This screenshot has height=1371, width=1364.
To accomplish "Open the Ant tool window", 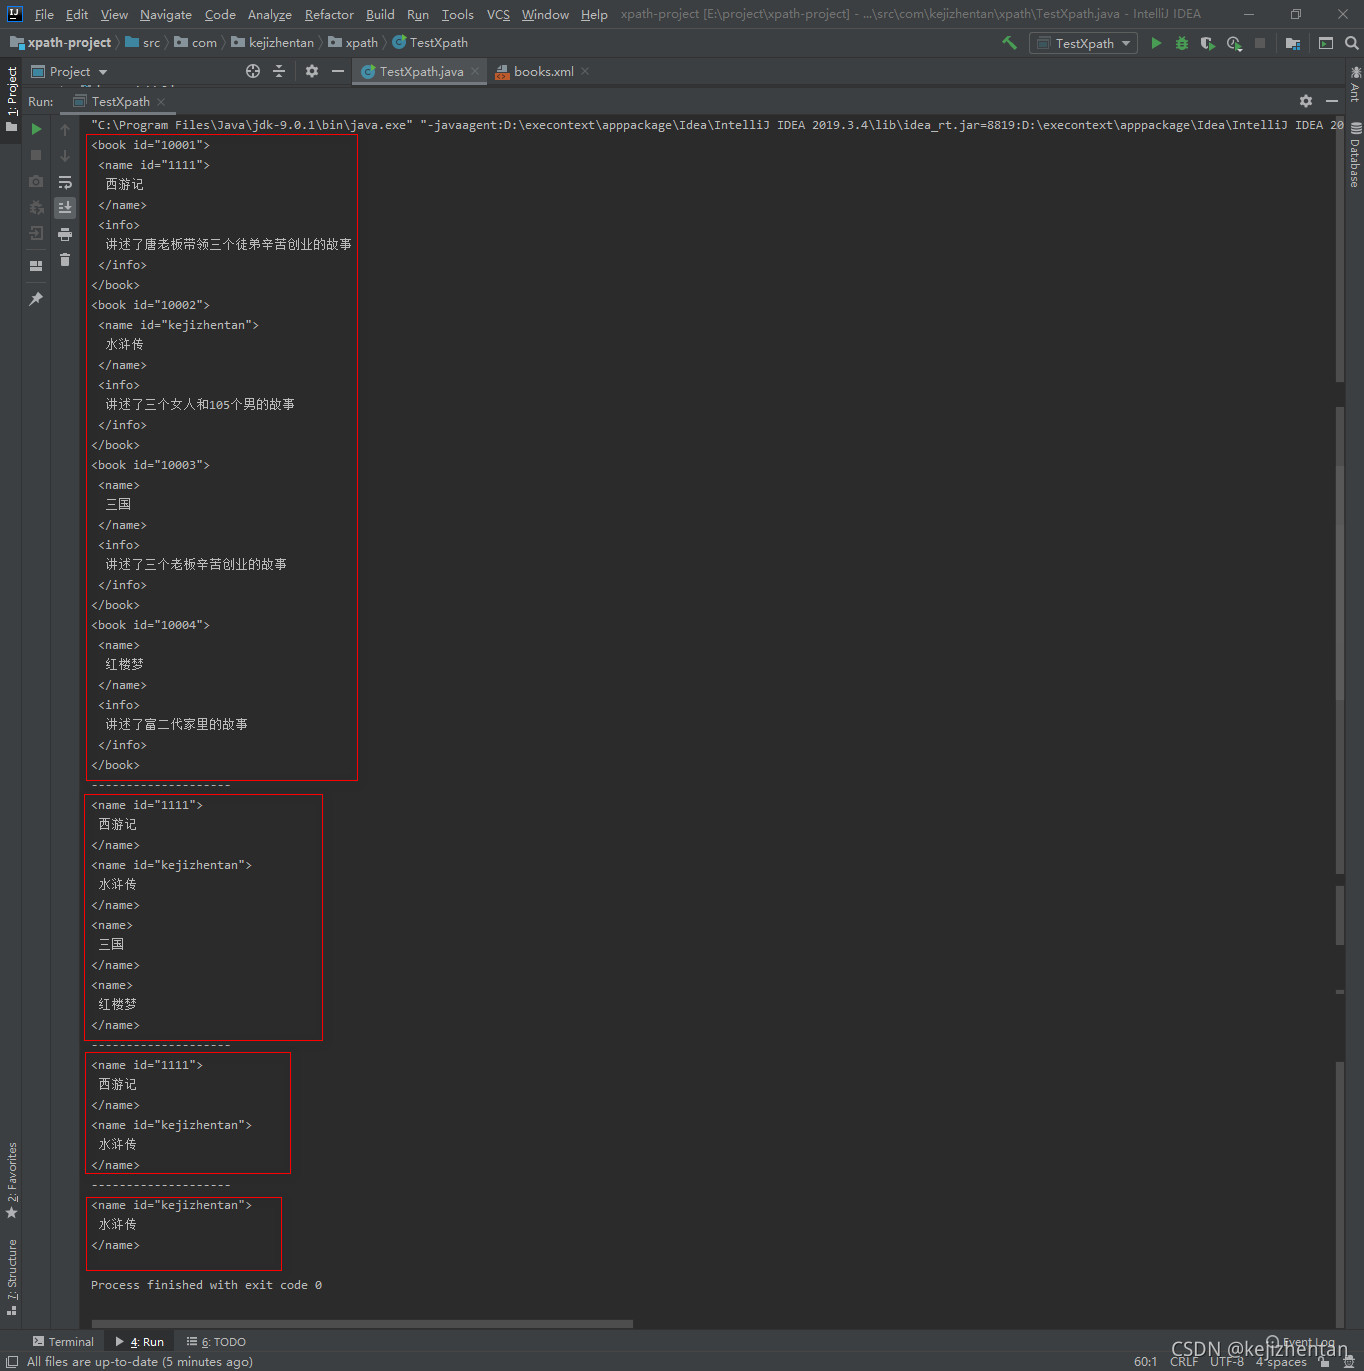I will (1355, 84).
